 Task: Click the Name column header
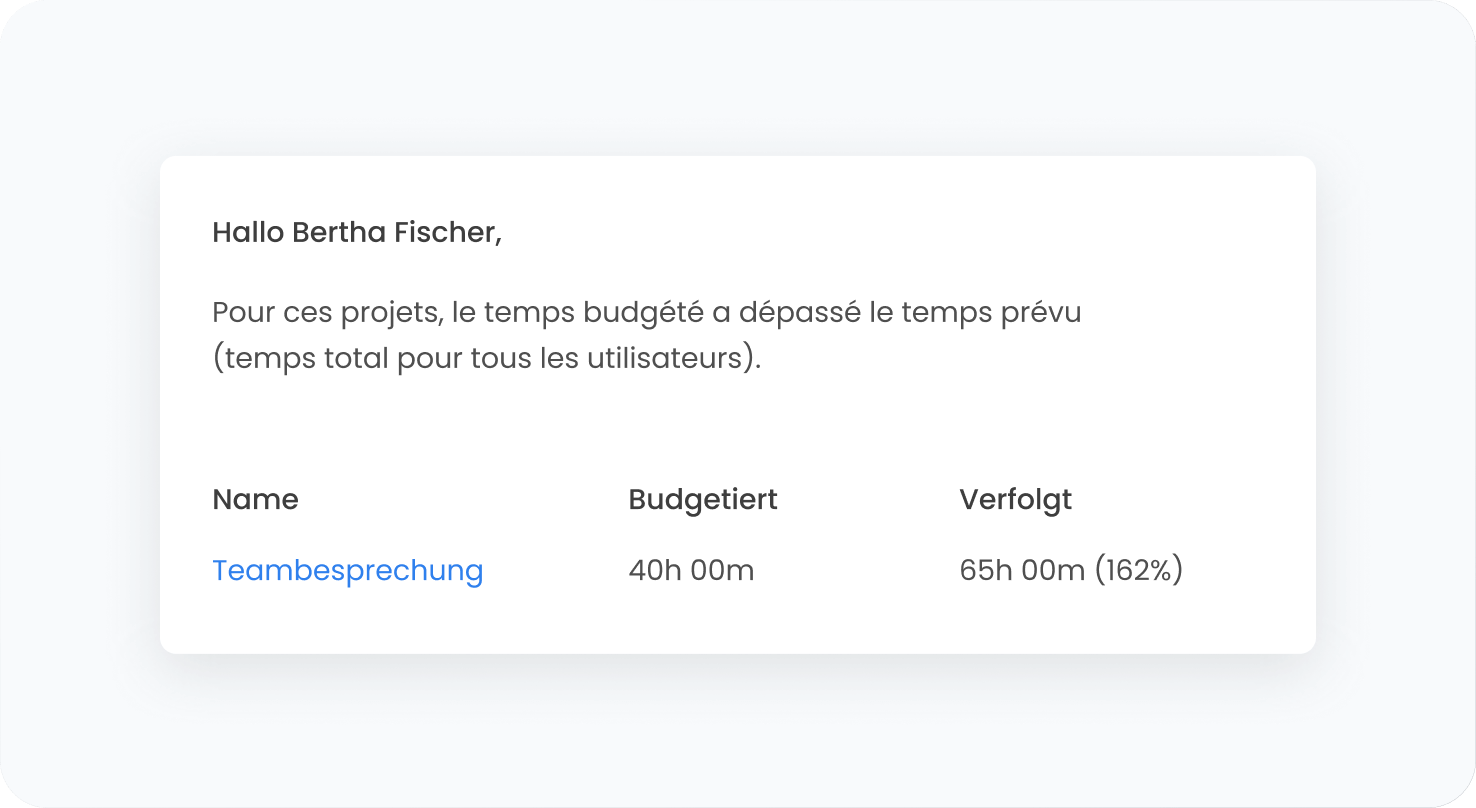point(255,500)
